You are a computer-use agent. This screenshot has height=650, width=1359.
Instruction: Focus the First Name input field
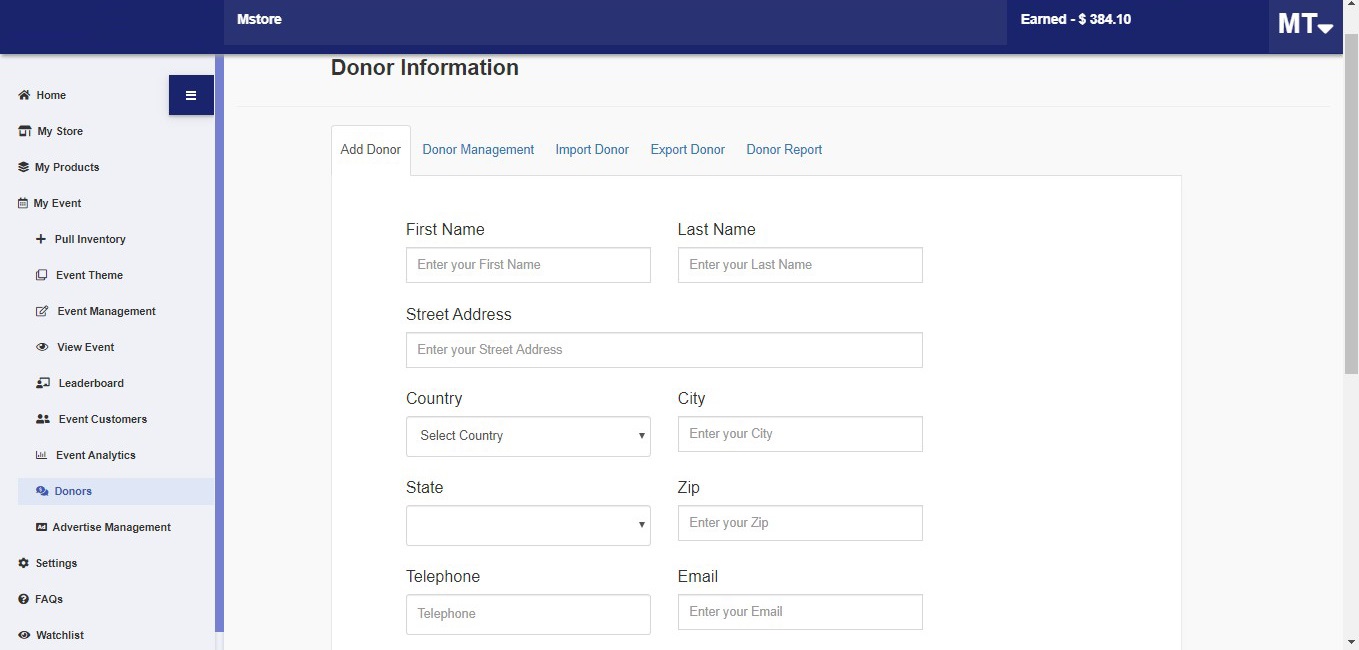click(x=528, y=265)
